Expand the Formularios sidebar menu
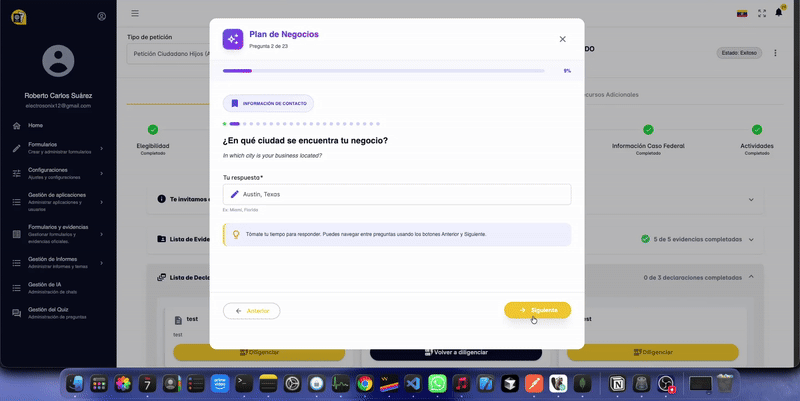 point(58,149)
